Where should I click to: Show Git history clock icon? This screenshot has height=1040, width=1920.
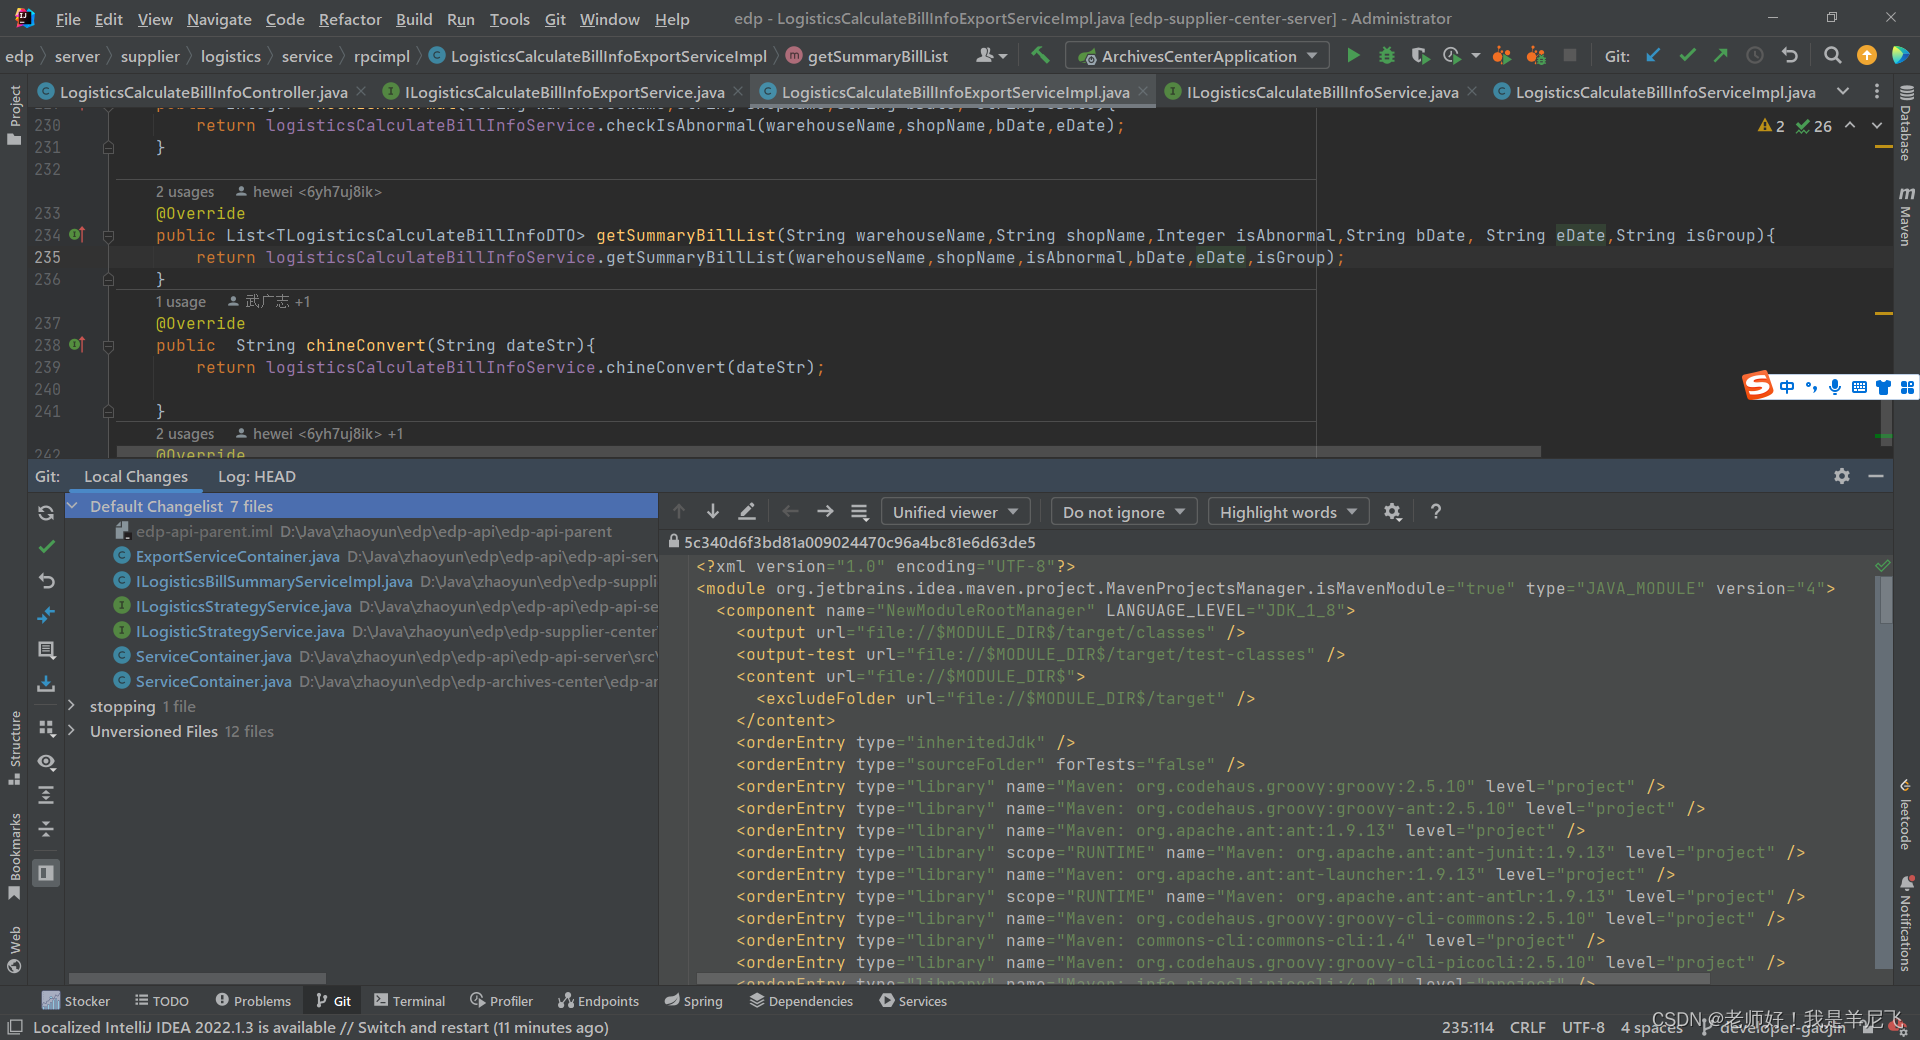[x=1754, y=56]
